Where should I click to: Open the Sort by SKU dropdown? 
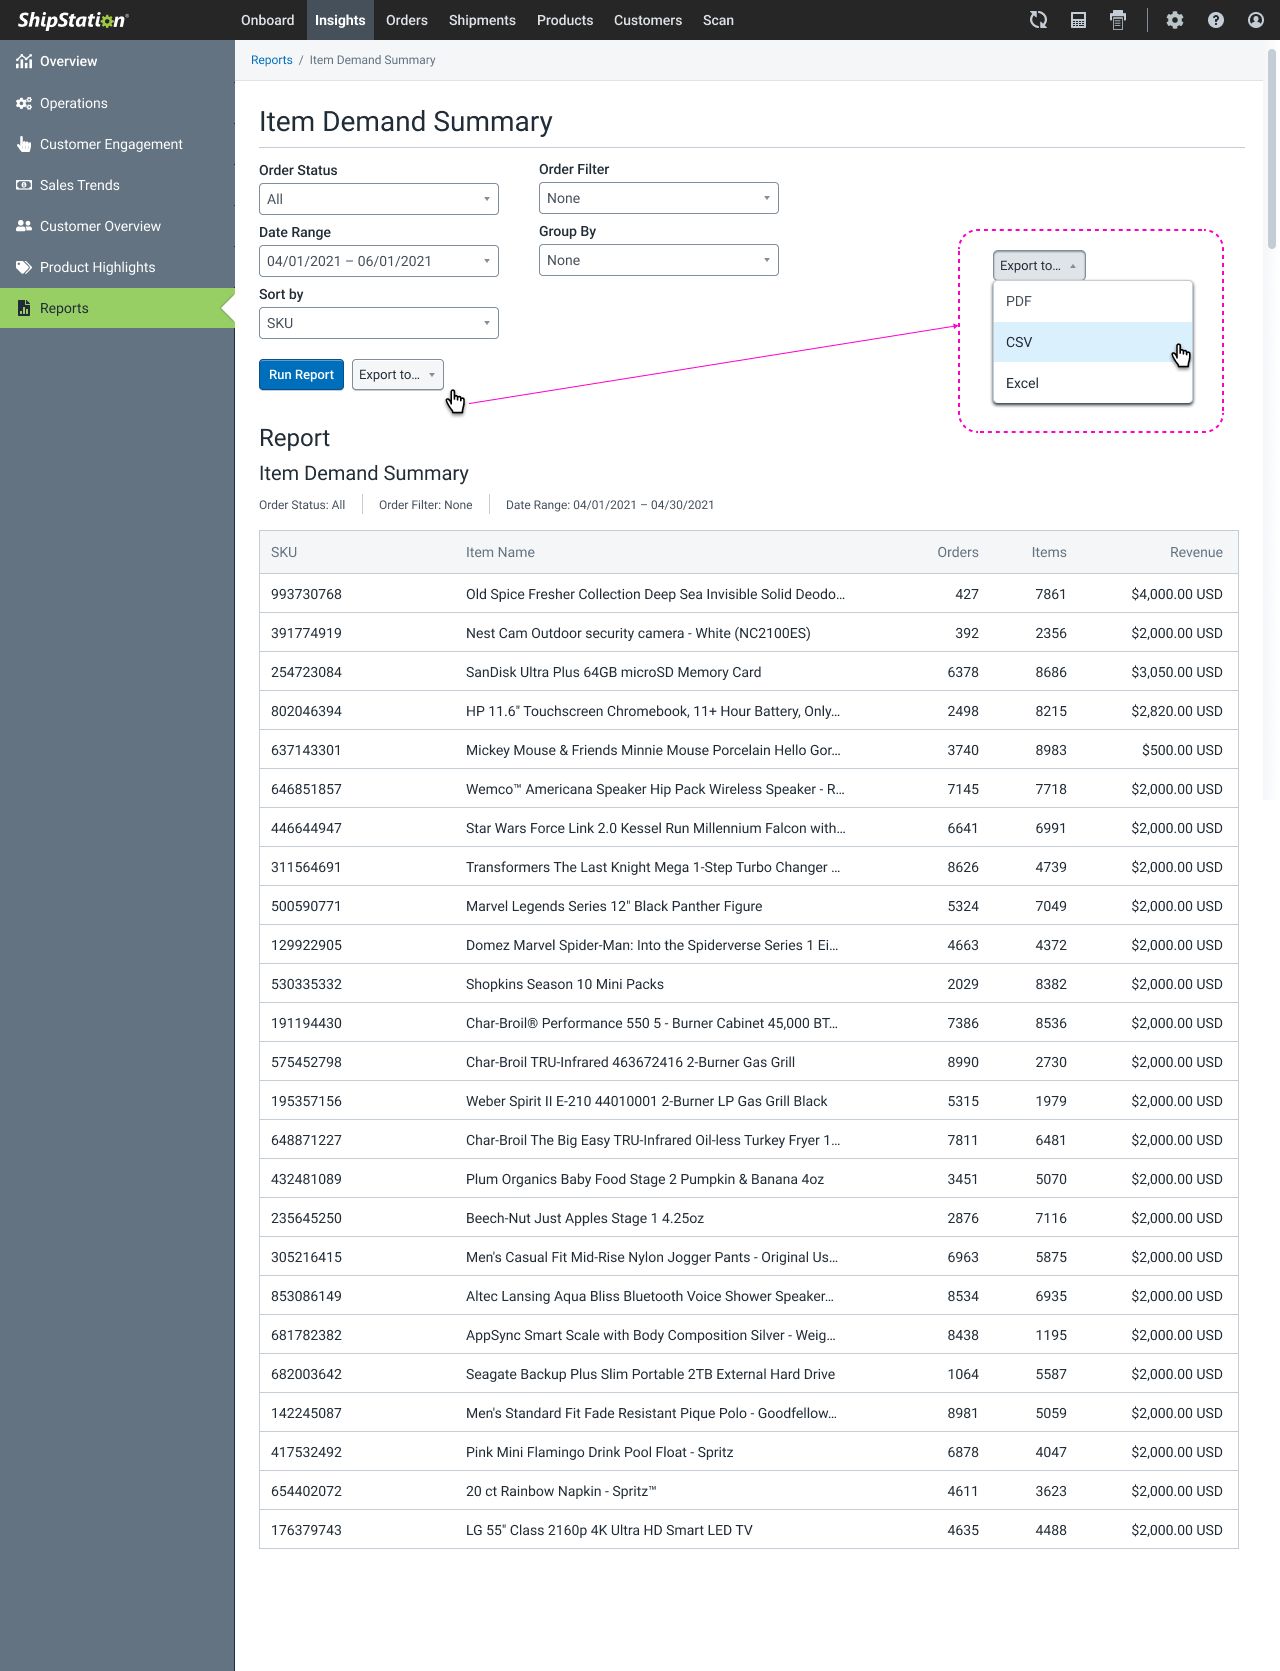click(x=379, y=323)
